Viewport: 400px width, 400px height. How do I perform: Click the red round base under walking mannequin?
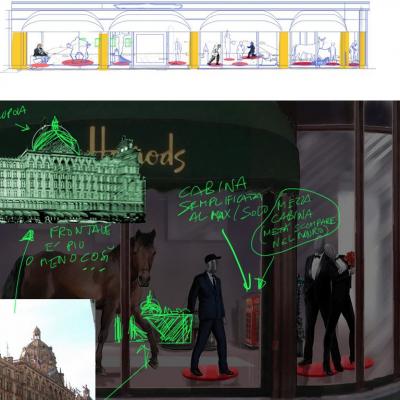[x=210, y=373]
